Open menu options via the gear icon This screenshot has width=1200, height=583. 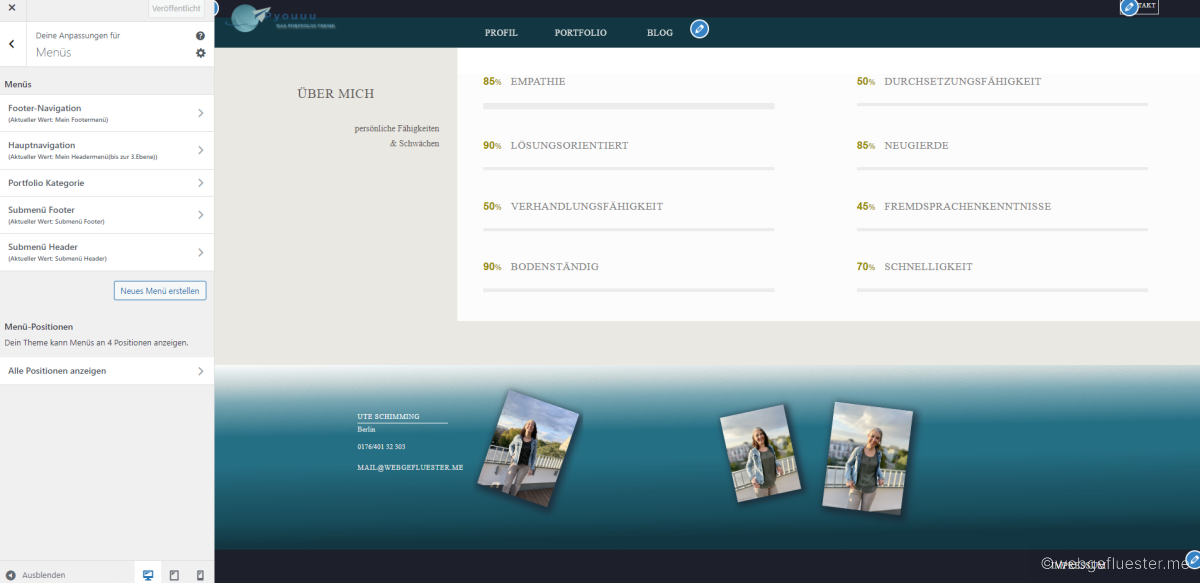[x=200, y=53]
